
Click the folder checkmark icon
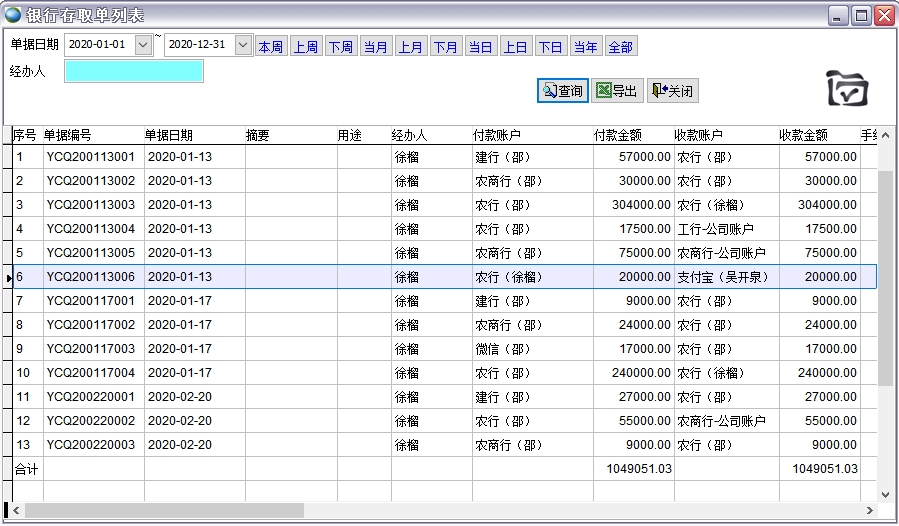point(846,89)
